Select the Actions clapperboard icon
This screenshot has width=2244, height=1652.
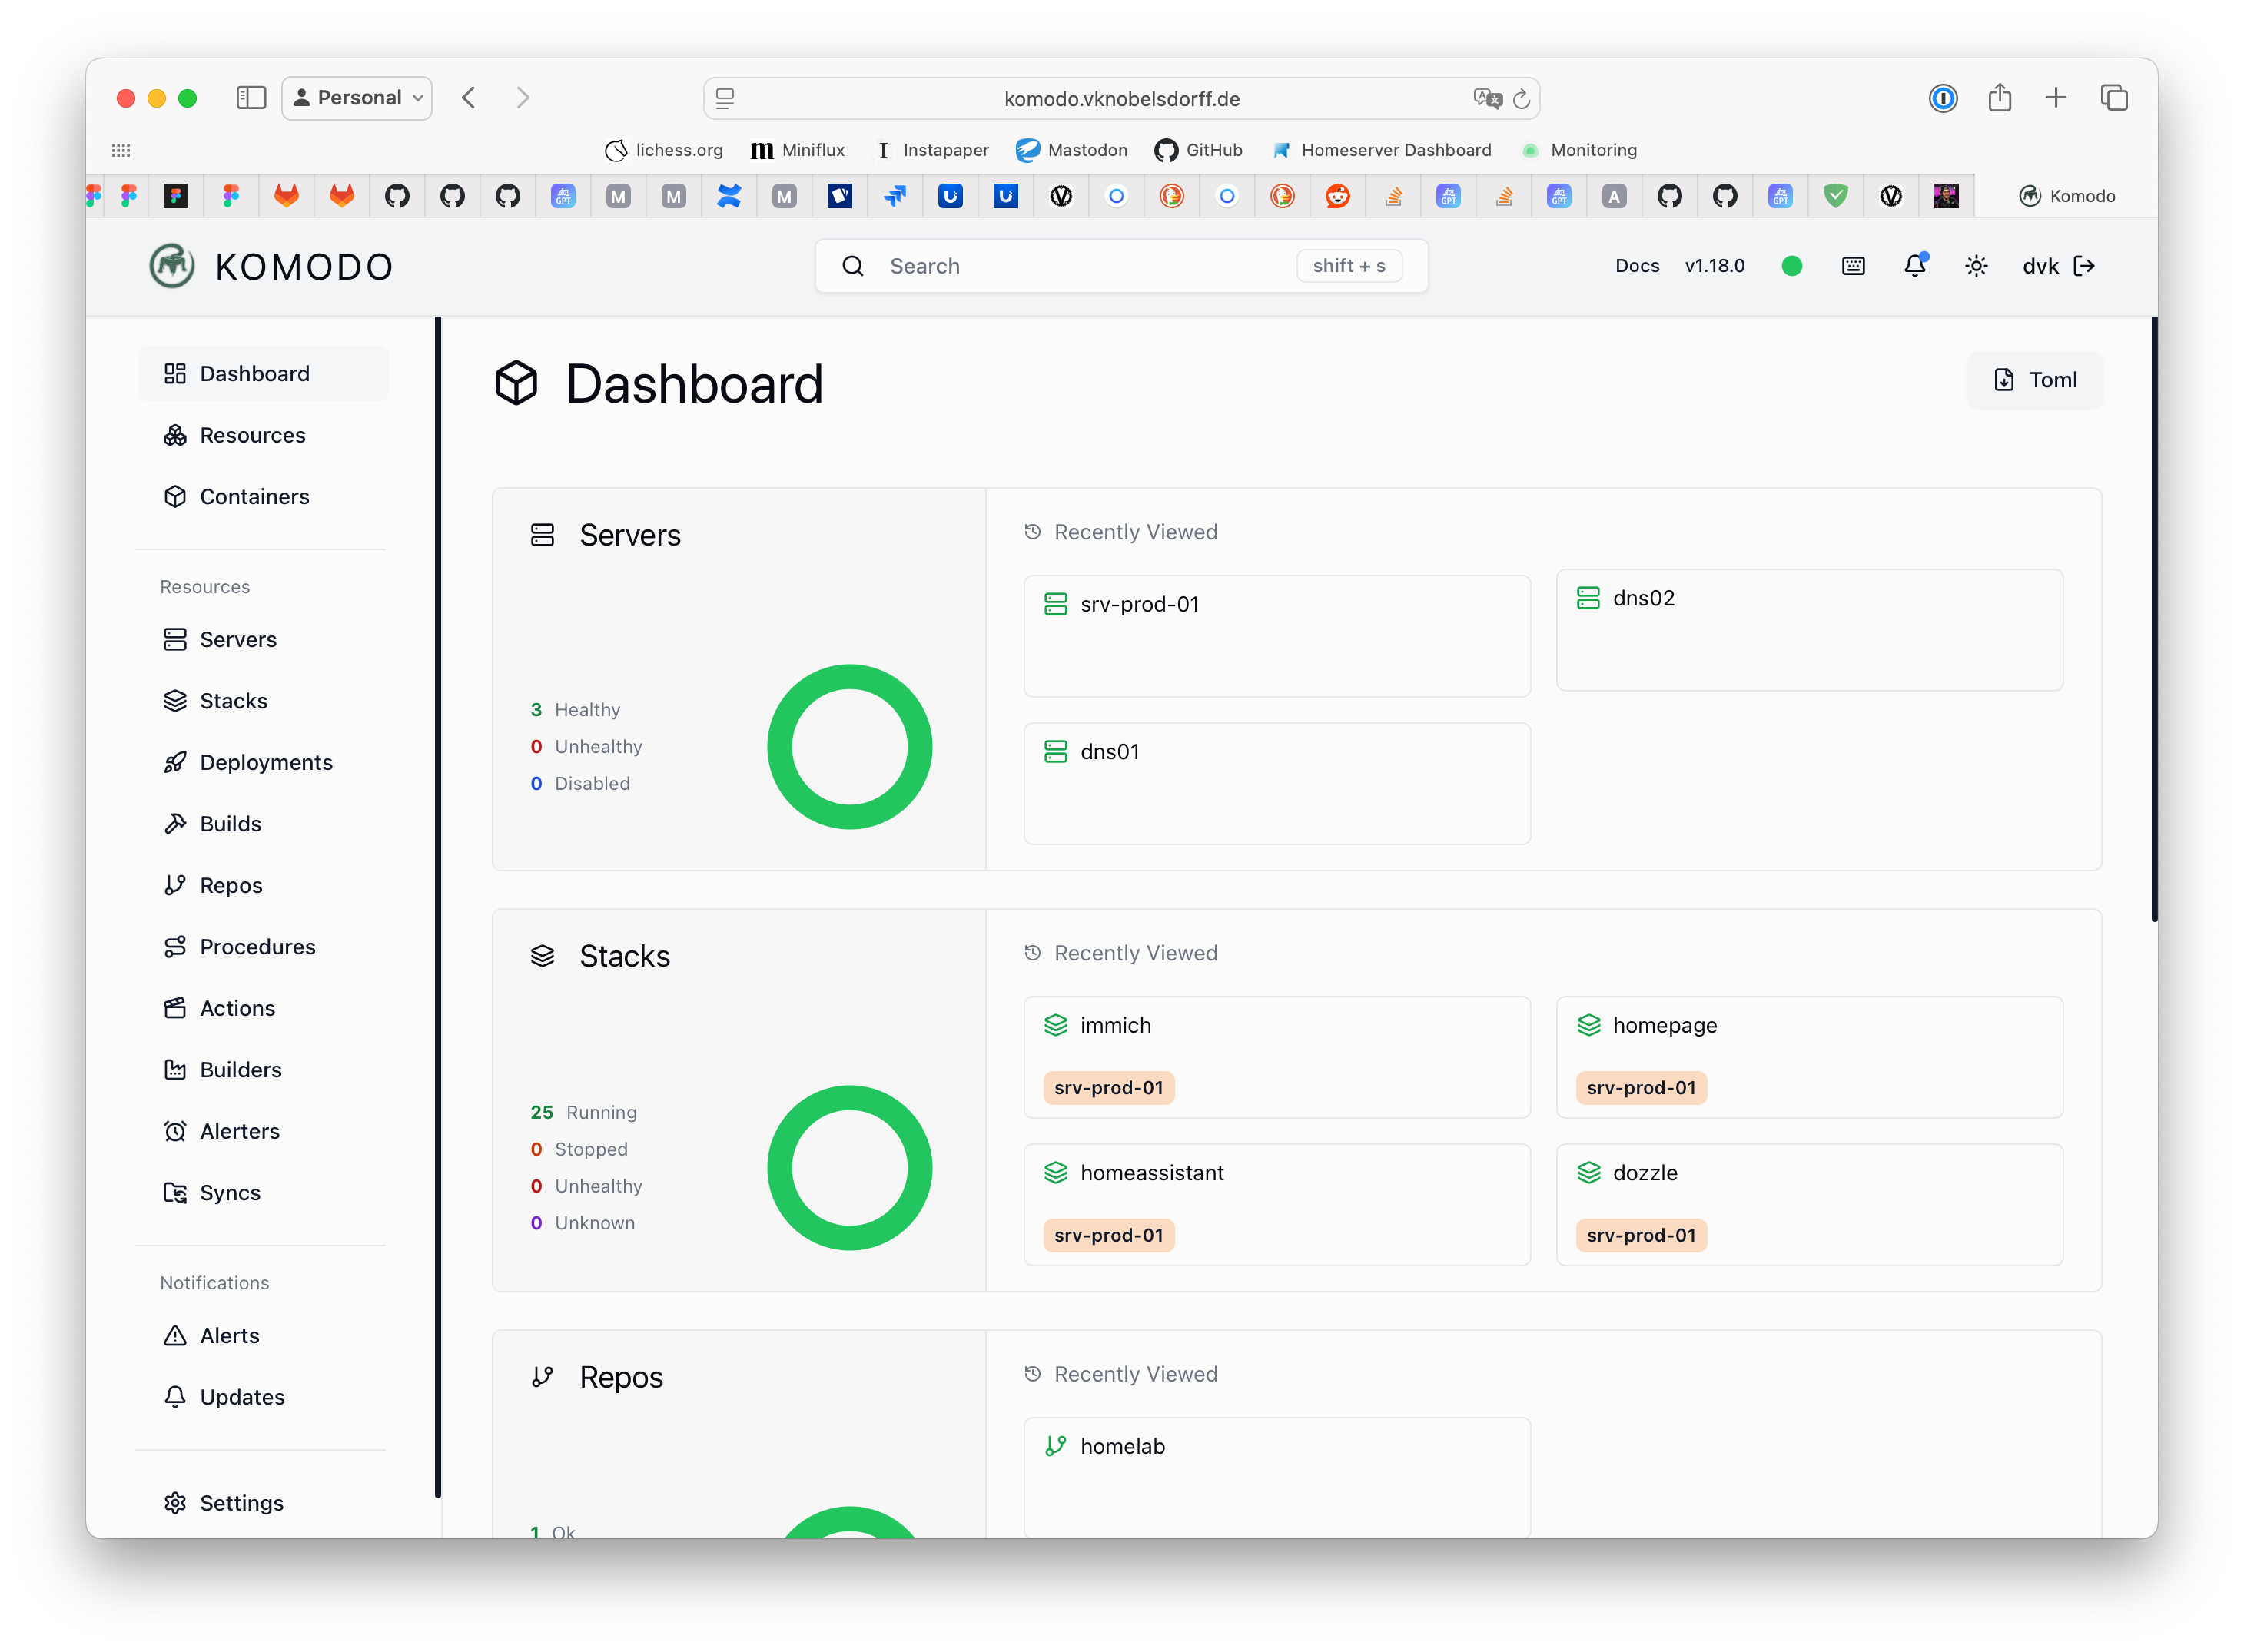click(176, 1008)
